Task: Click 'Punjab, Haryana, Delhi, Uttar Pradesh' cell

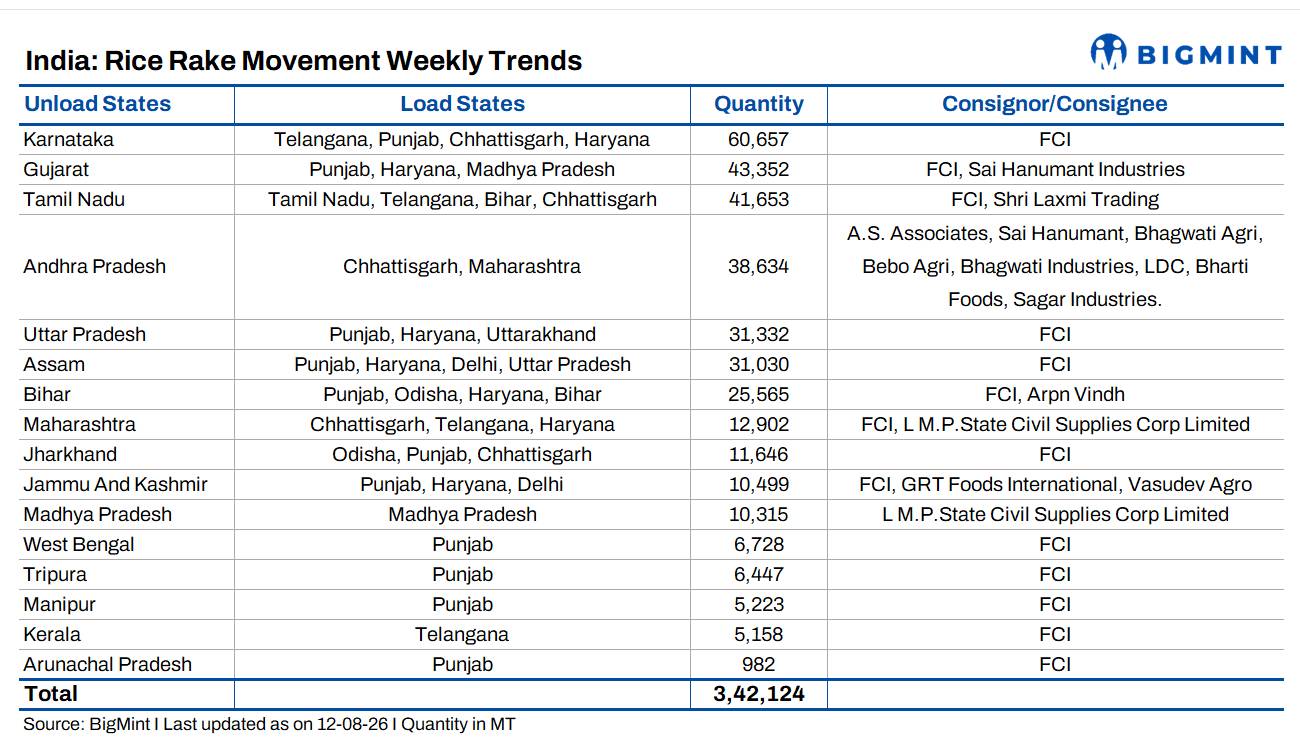Action: 462,364
